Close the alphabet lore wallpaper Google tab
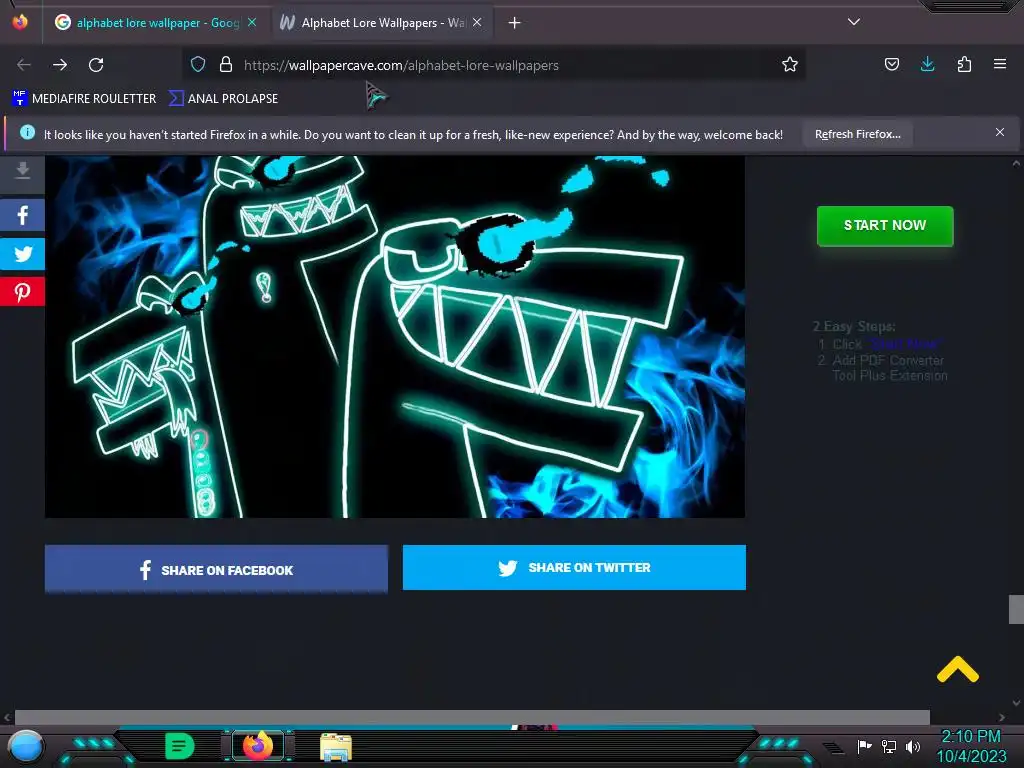 click(x=252, y=23)
